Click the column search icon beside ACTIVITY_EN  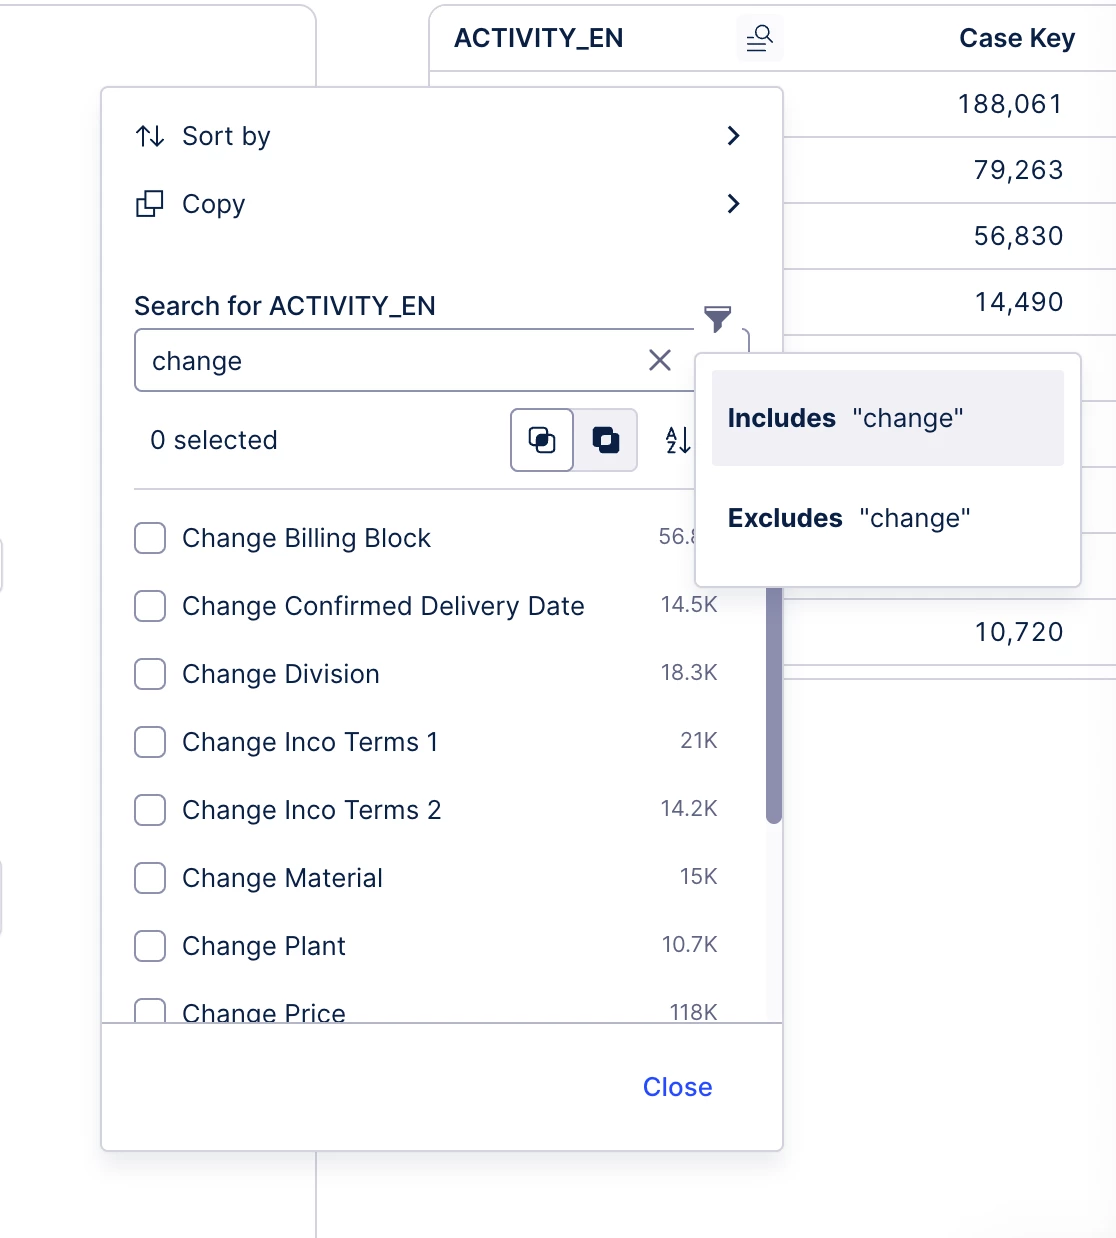pyautogui.click(x=759, y=39)
